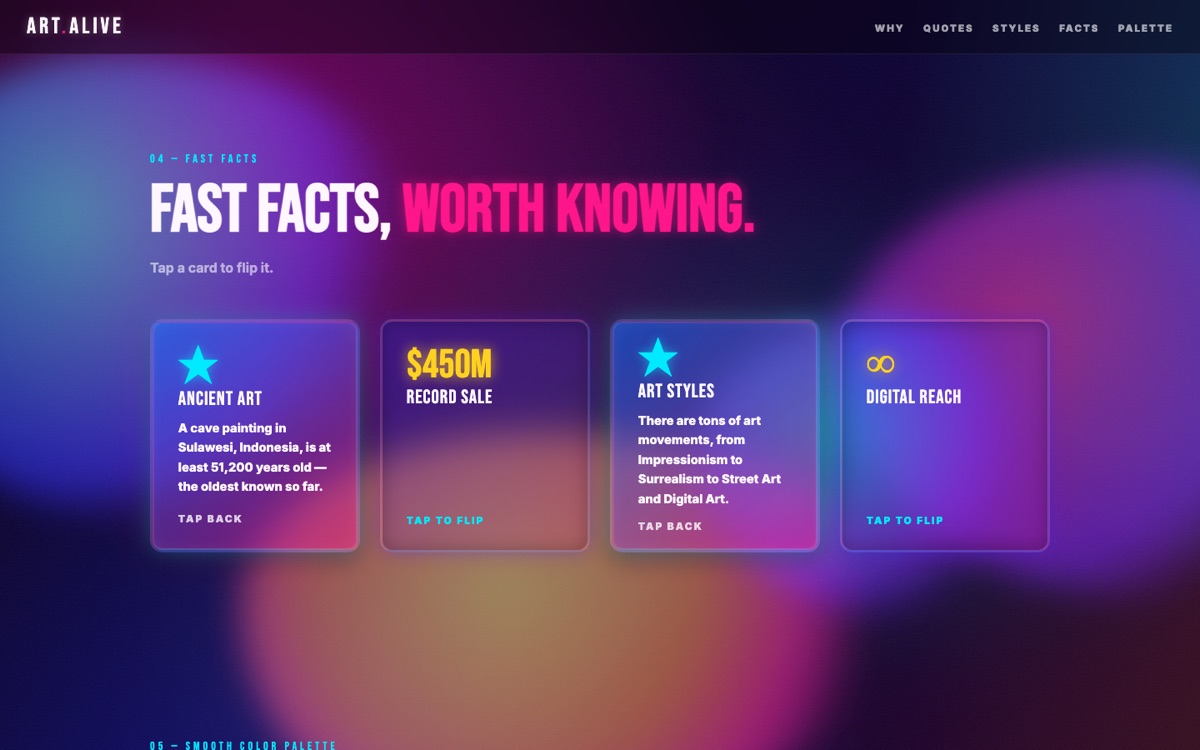Navigate to STYLES in the top nav
Image resolution: width=1200 pixels, height=750 pixels.
point(1016,28)
